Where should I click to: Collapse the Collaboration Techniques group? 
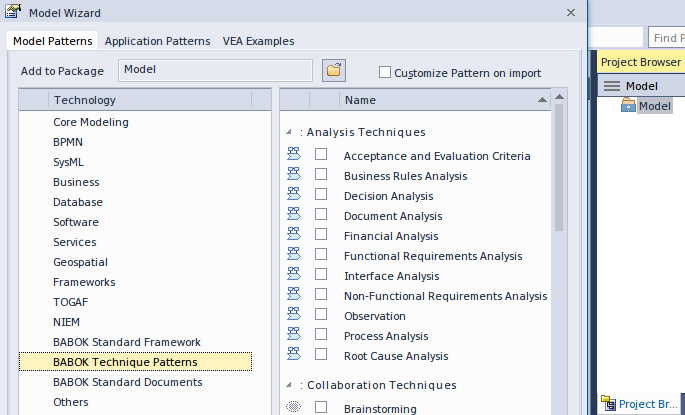[x=289, y=385]
